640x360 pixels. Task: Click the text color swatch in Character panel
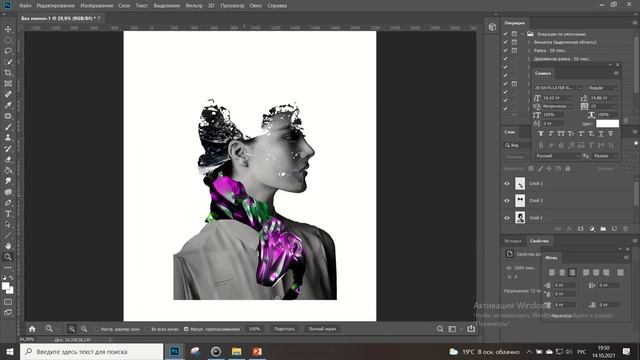607,123
